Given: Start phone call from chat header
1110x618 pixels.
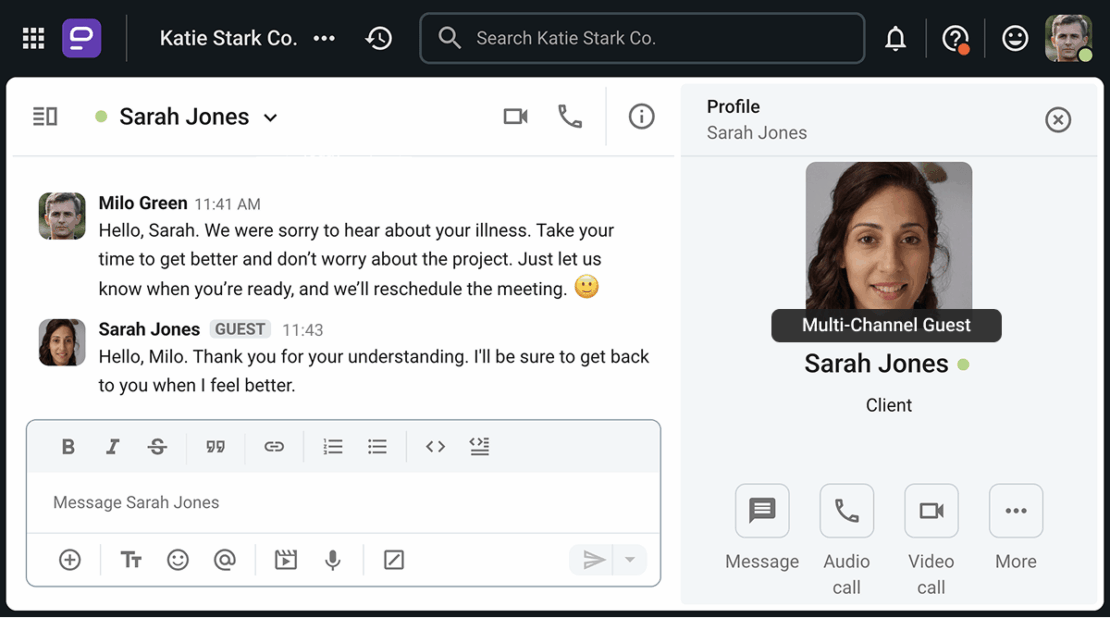Looking at the screenshot, I should [570, 116].
